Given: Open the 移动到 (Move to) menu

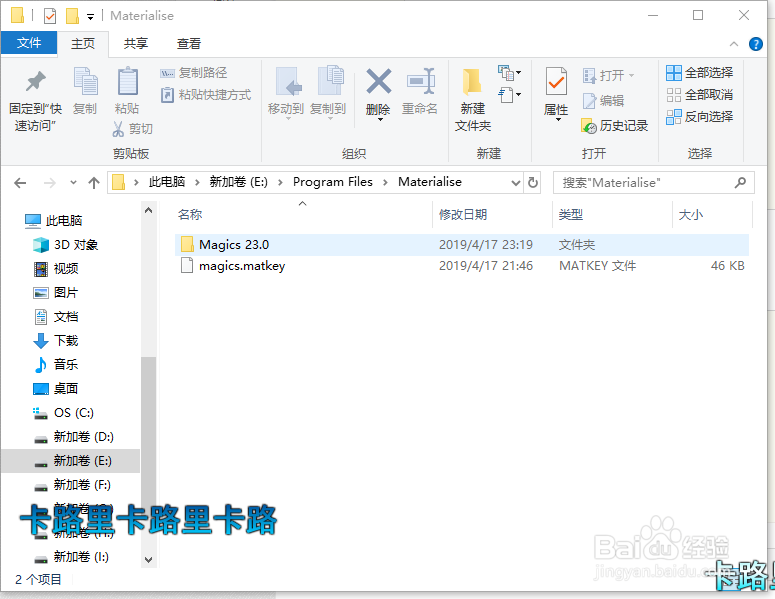Looking at the screenshot, I should (x=286, y=93).
